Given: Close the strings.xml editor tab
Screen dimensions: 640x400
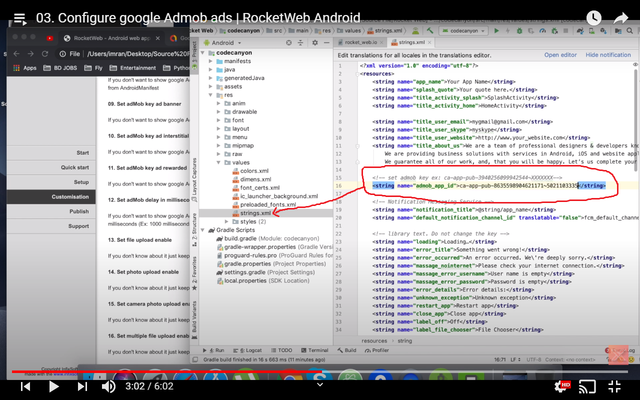Looking at the screenshot, I should pos(429,42).
